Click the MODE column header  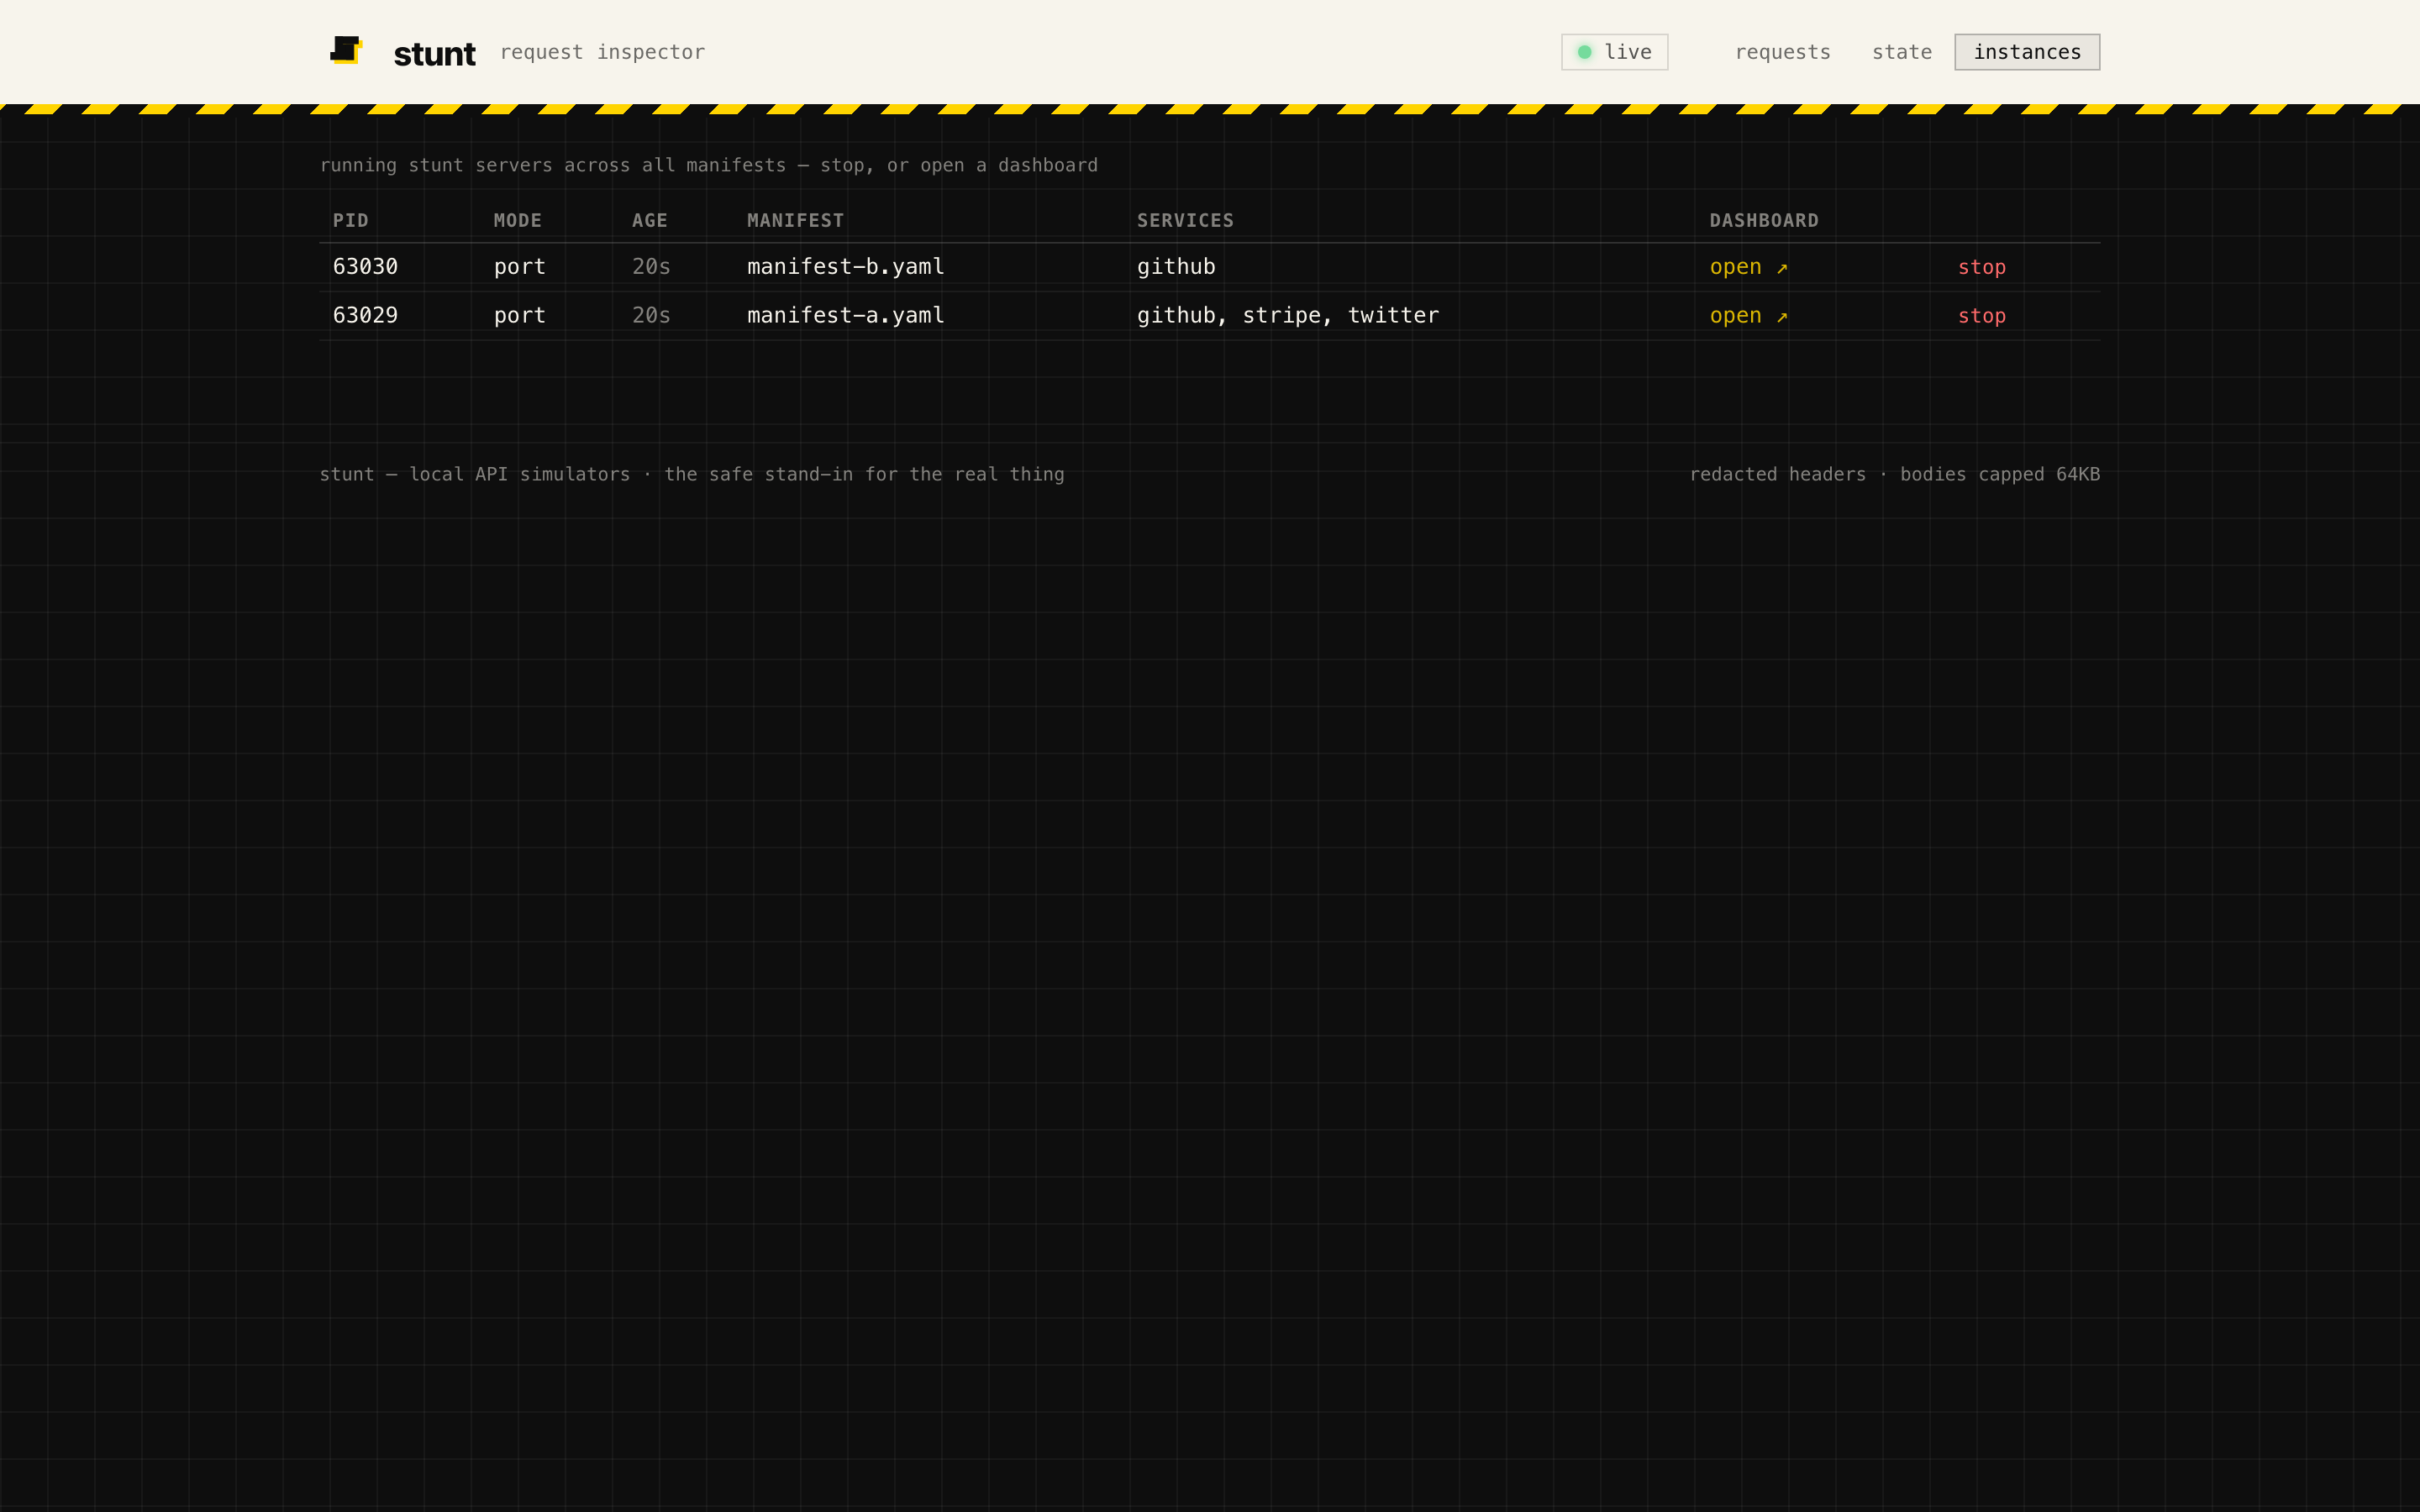click(x=517, y=221)
